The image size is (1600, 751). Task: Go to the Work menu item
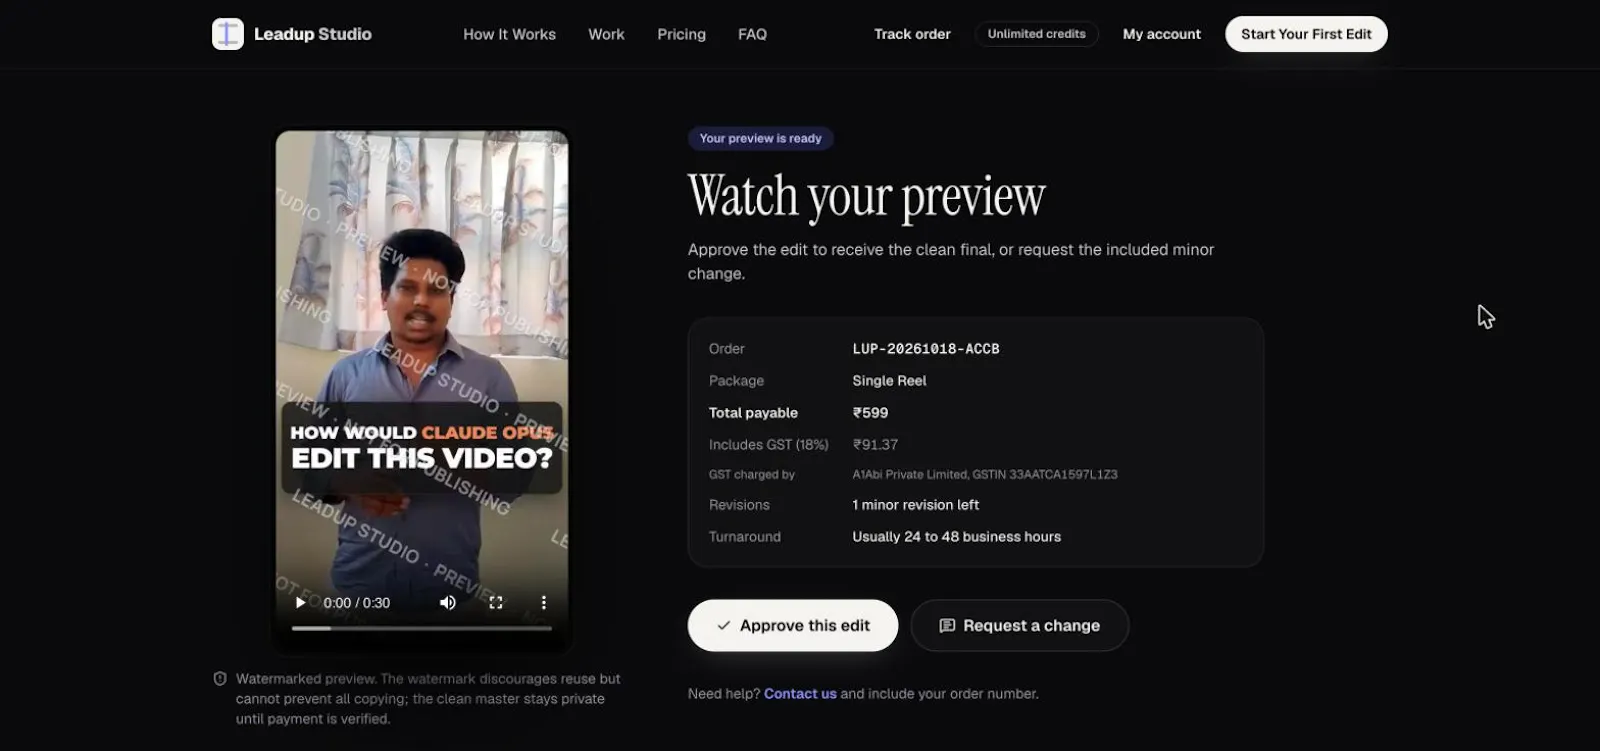coord(606,34)
